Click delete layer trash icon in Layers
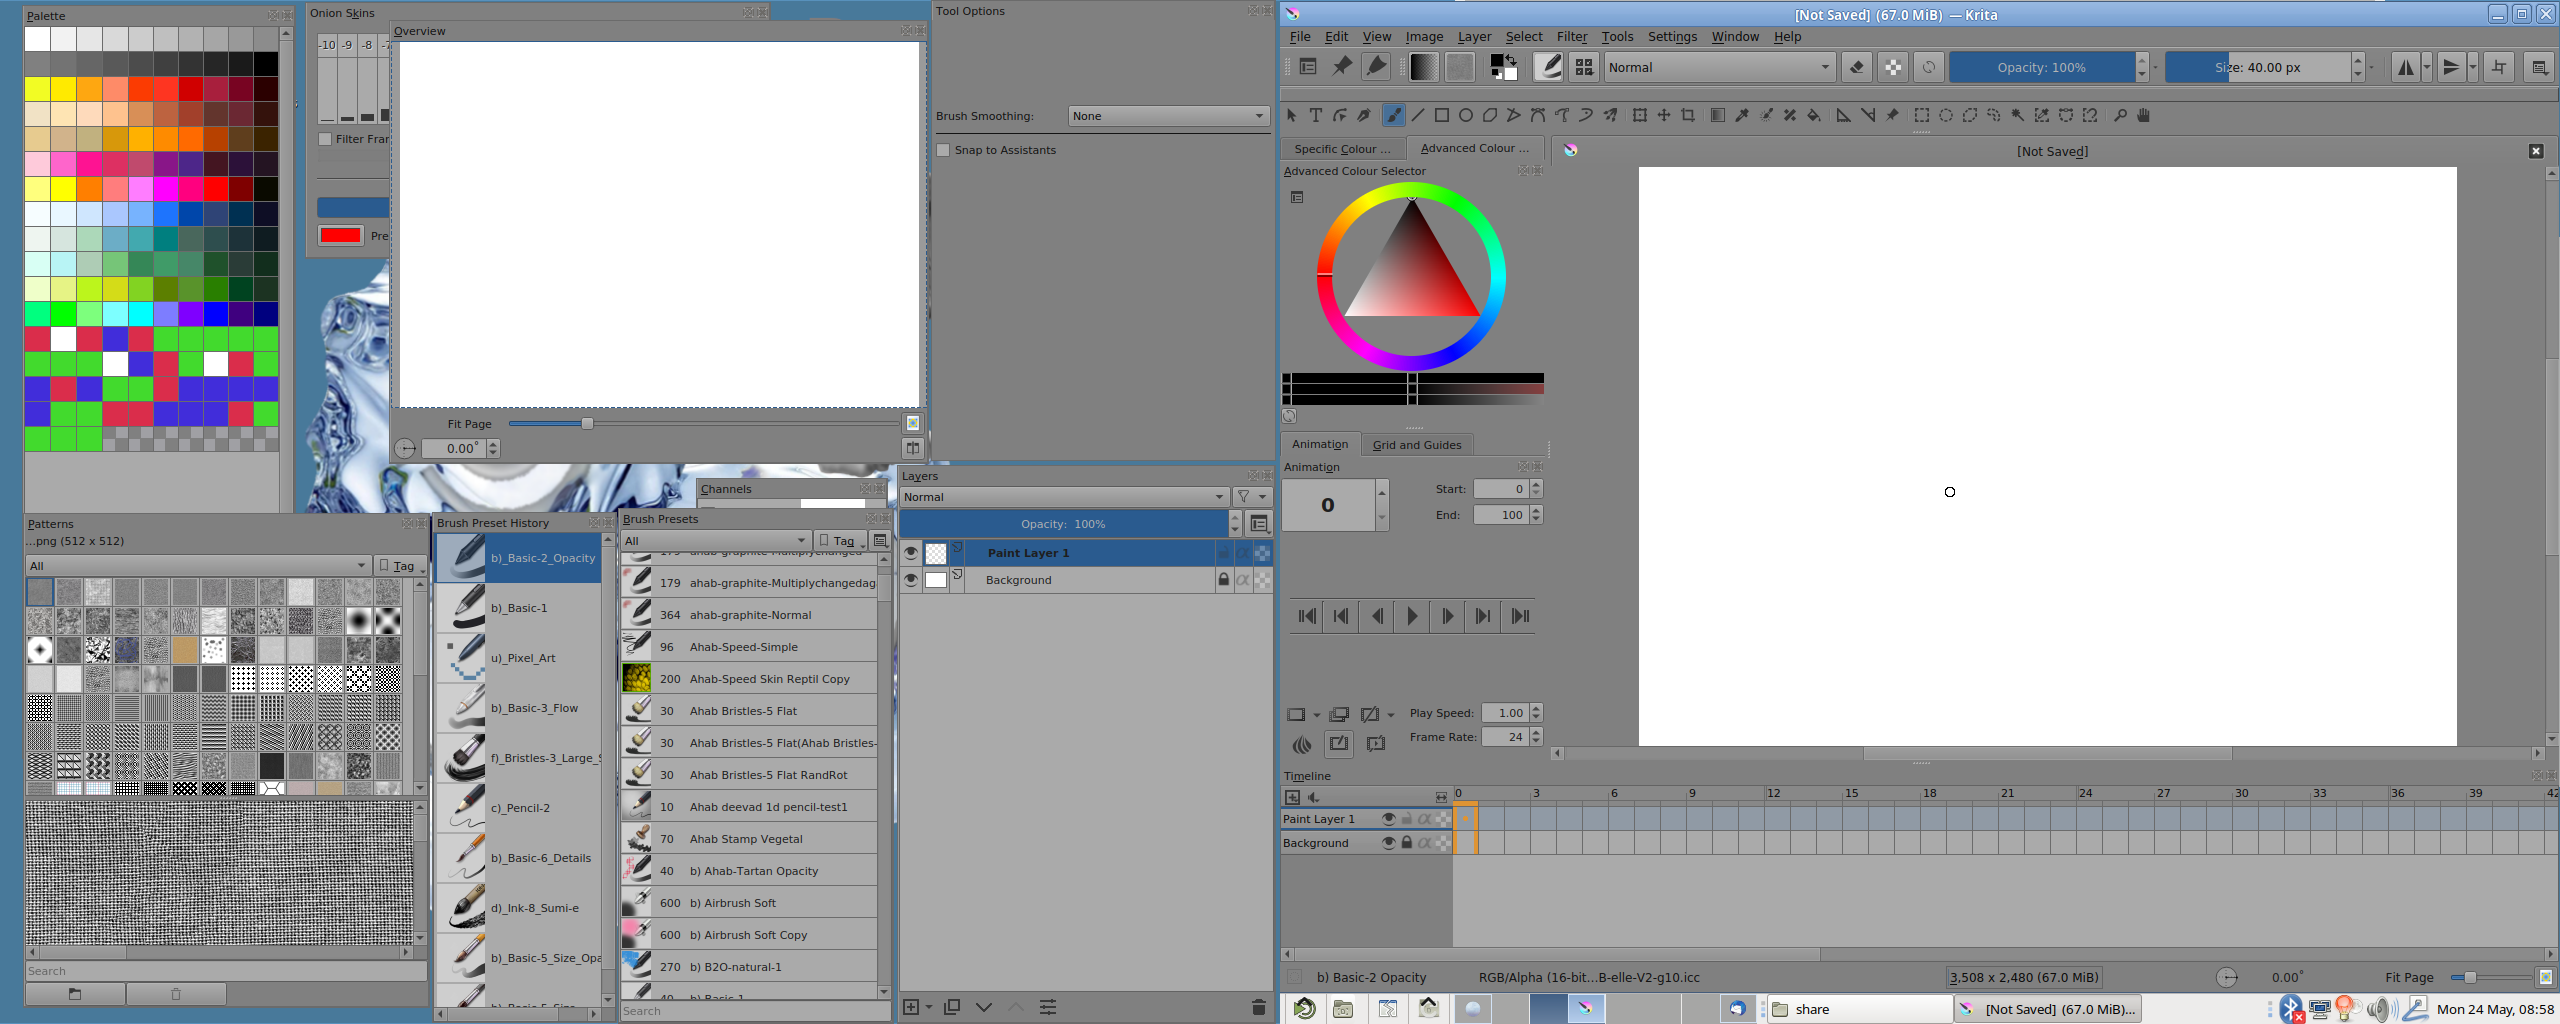 (1259, 1007)
